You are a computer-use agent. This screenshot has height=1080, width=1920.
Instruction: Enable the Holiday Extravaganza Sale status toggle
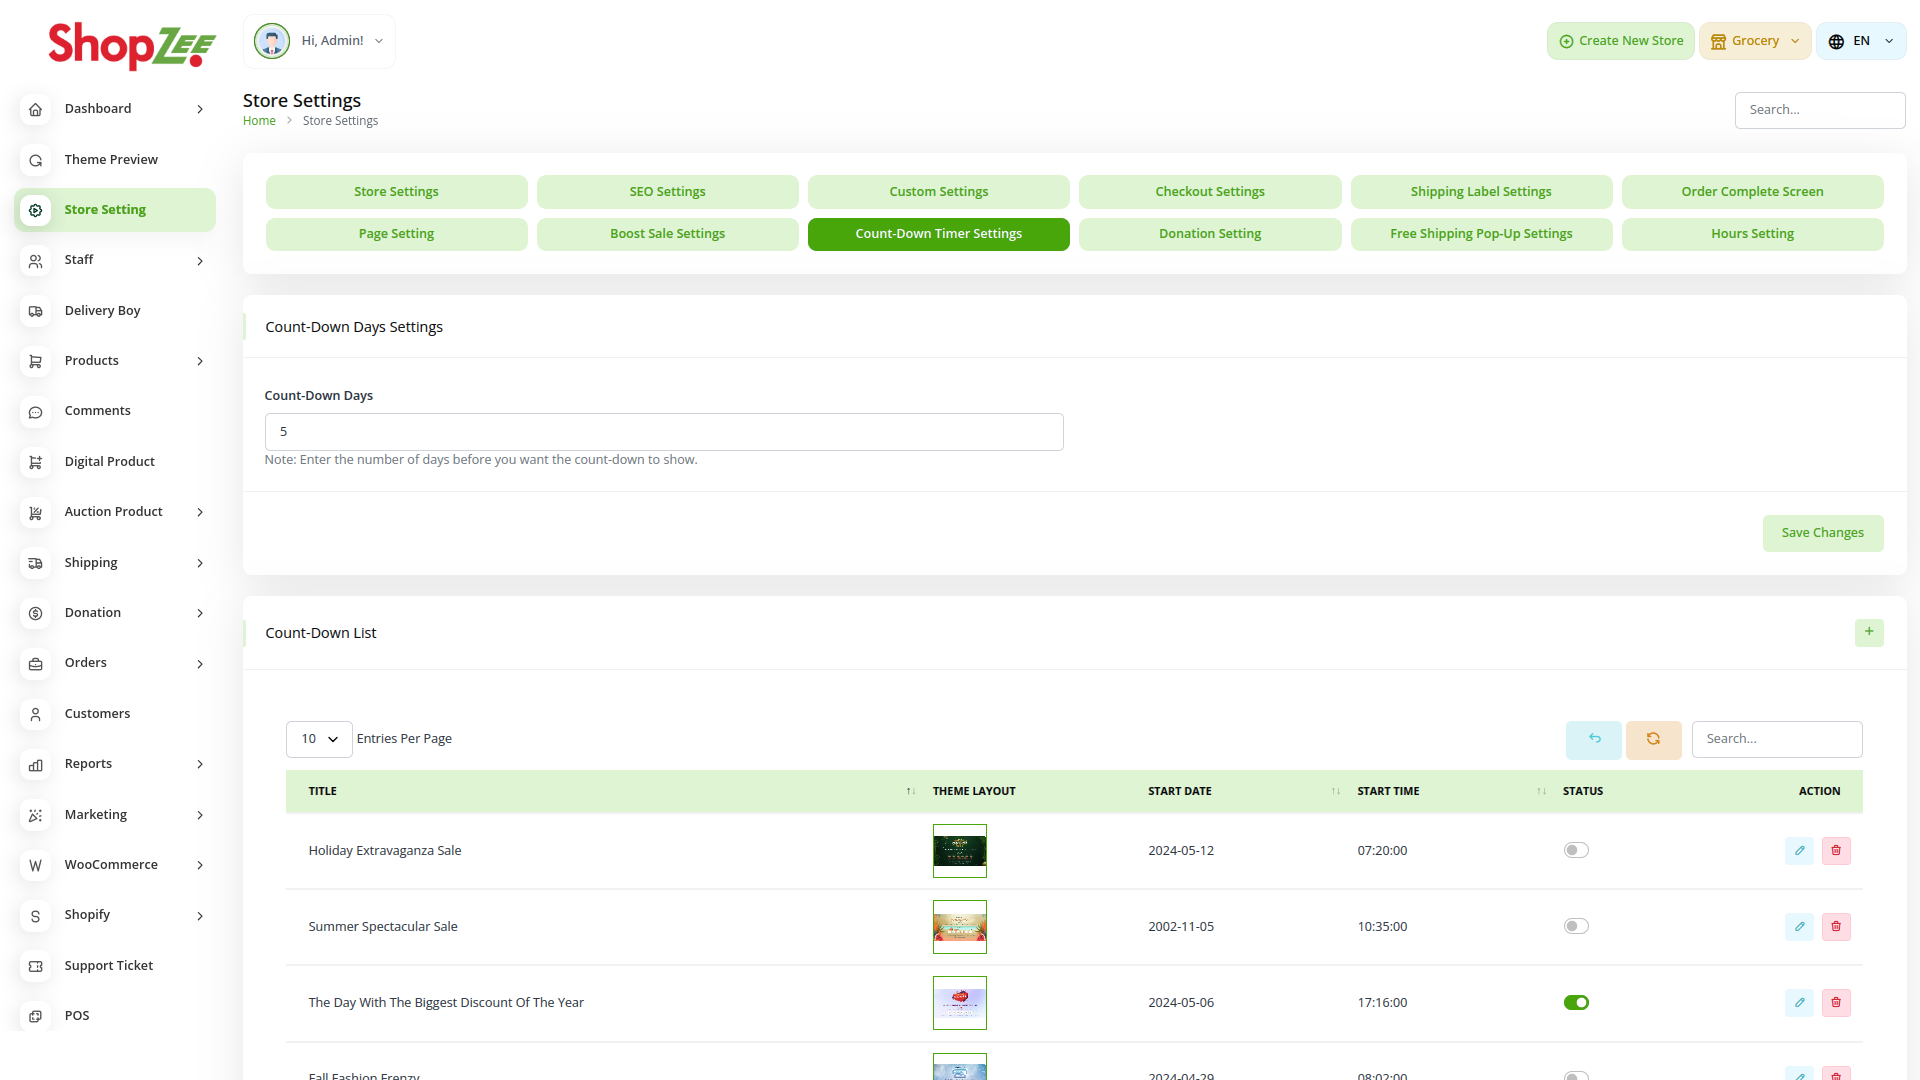1576,851
